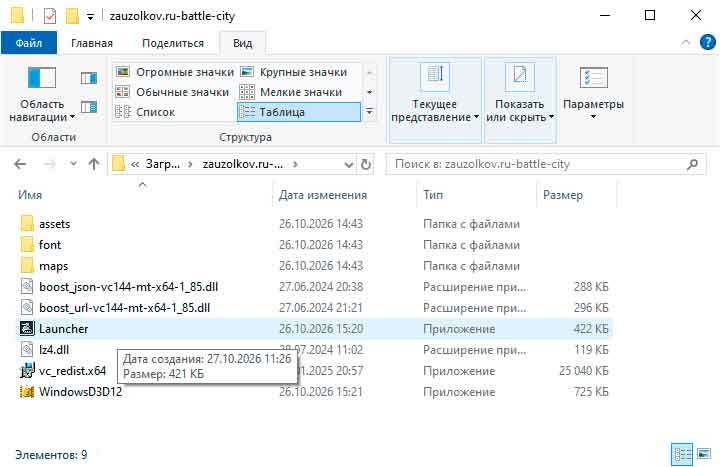
Task: Go up one folder level arrow
Action: point(94,164)
